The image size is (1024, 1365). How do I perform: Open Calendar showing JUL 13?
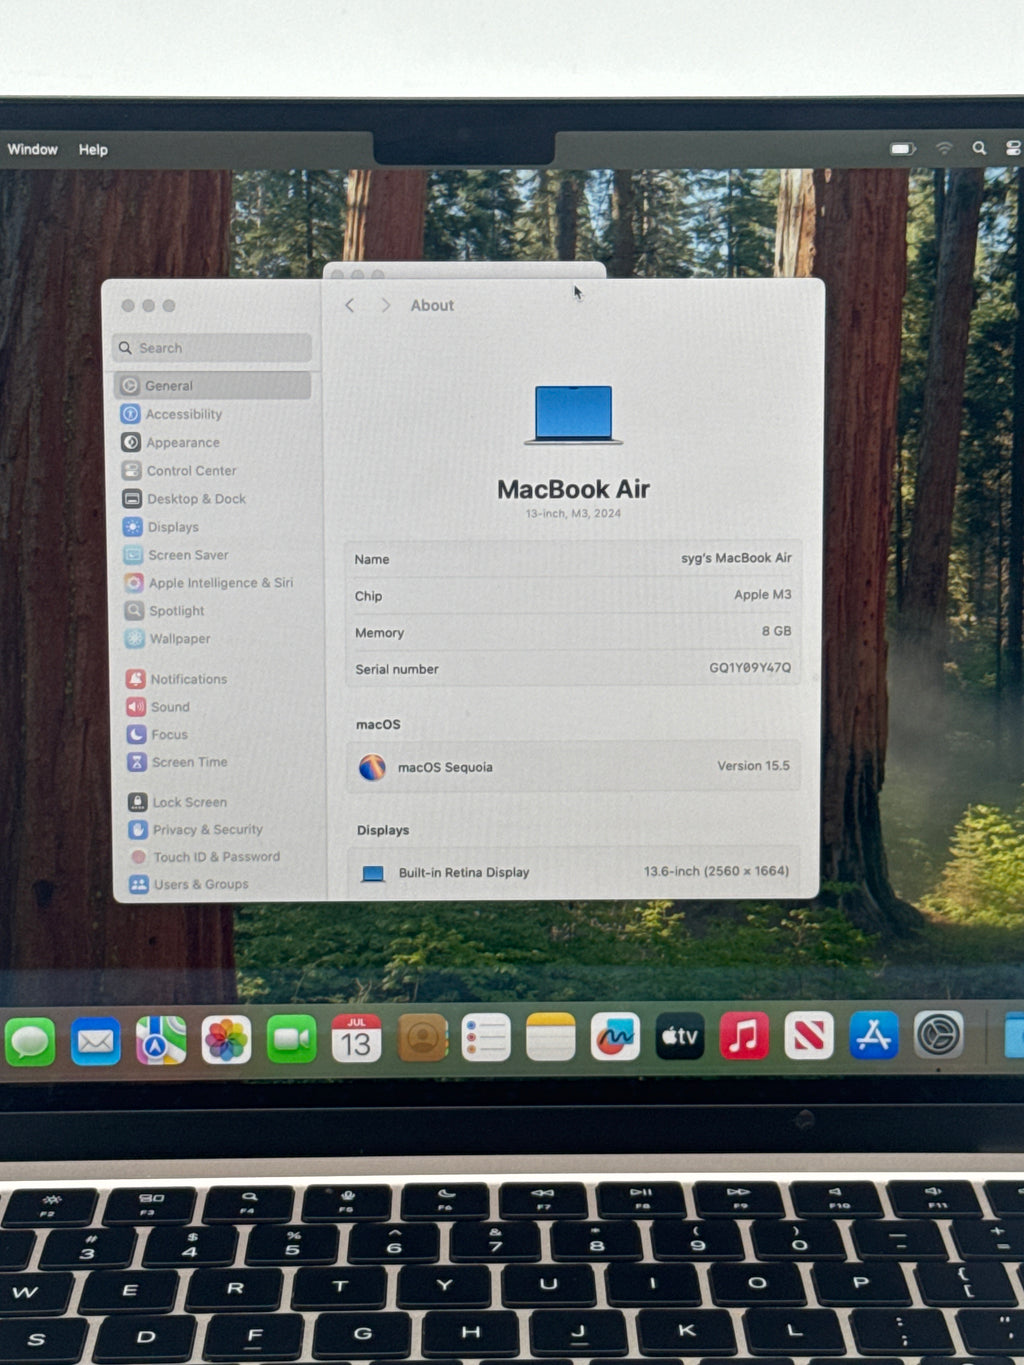pos(356,1039)
